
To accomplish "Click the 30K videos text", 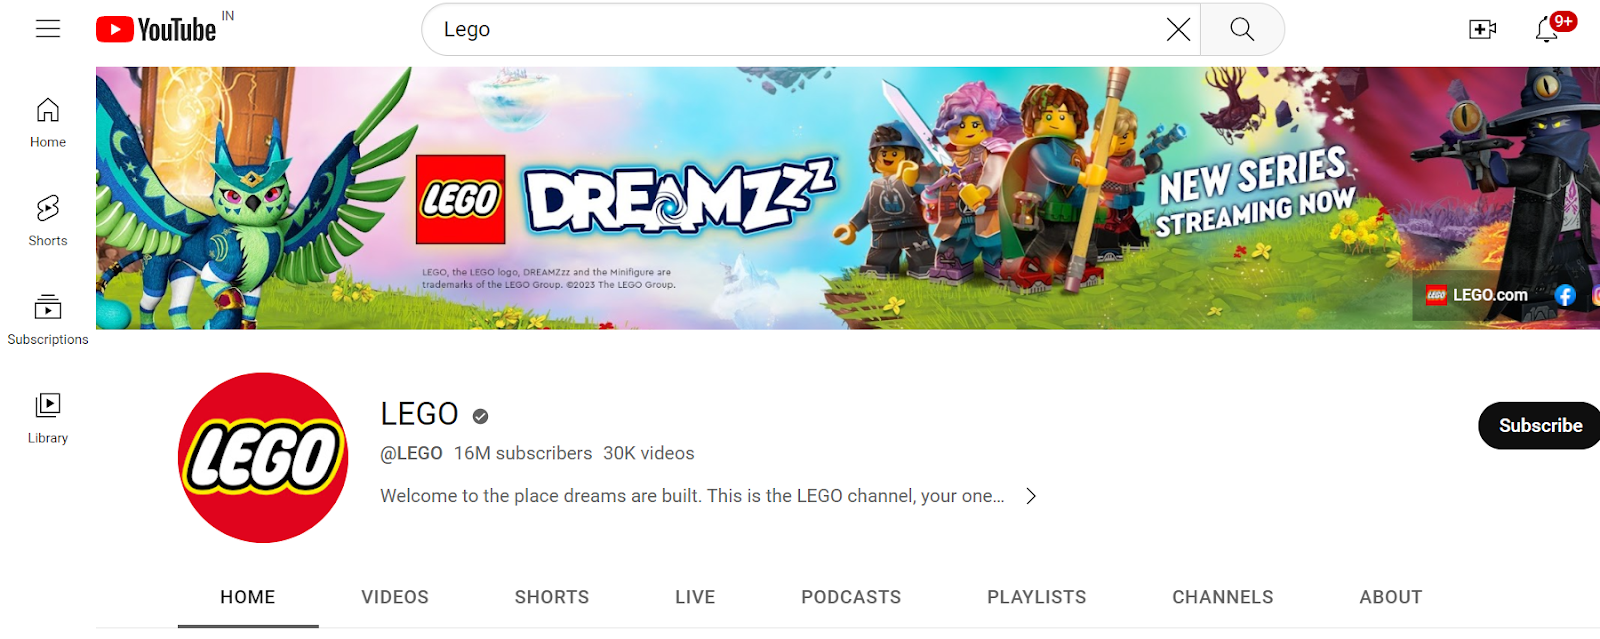I will 649,453.
